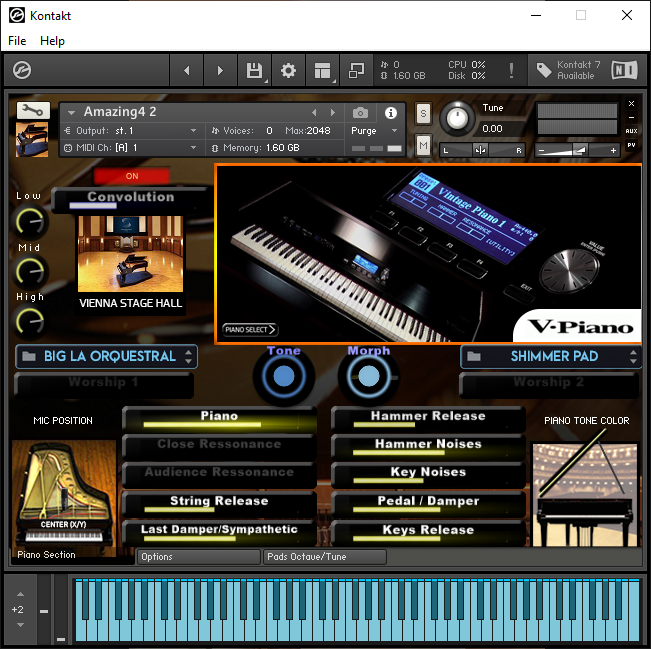Click the Morph knob
This screenshot has height=649, width=651.
tap(369, 377)
